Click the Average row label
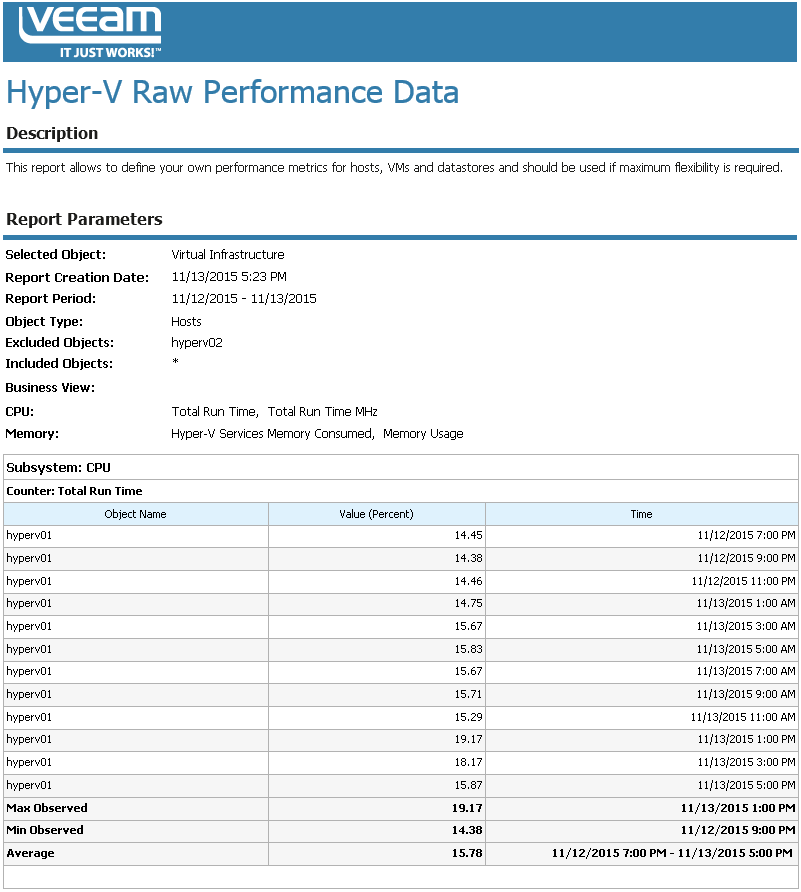This screenshot has width=801, height=892. [30, 853]
